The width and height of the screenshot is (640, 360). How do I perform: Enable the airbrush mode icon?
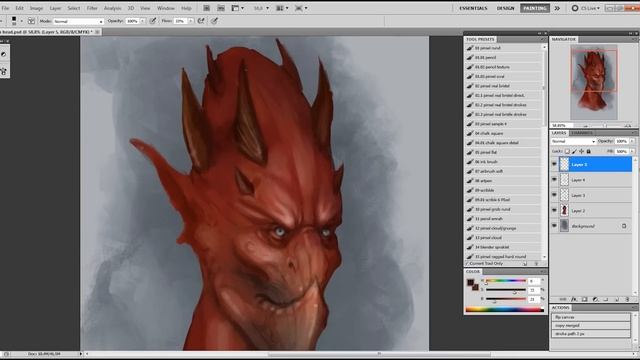pyautogui.click(x=201, y=21)
